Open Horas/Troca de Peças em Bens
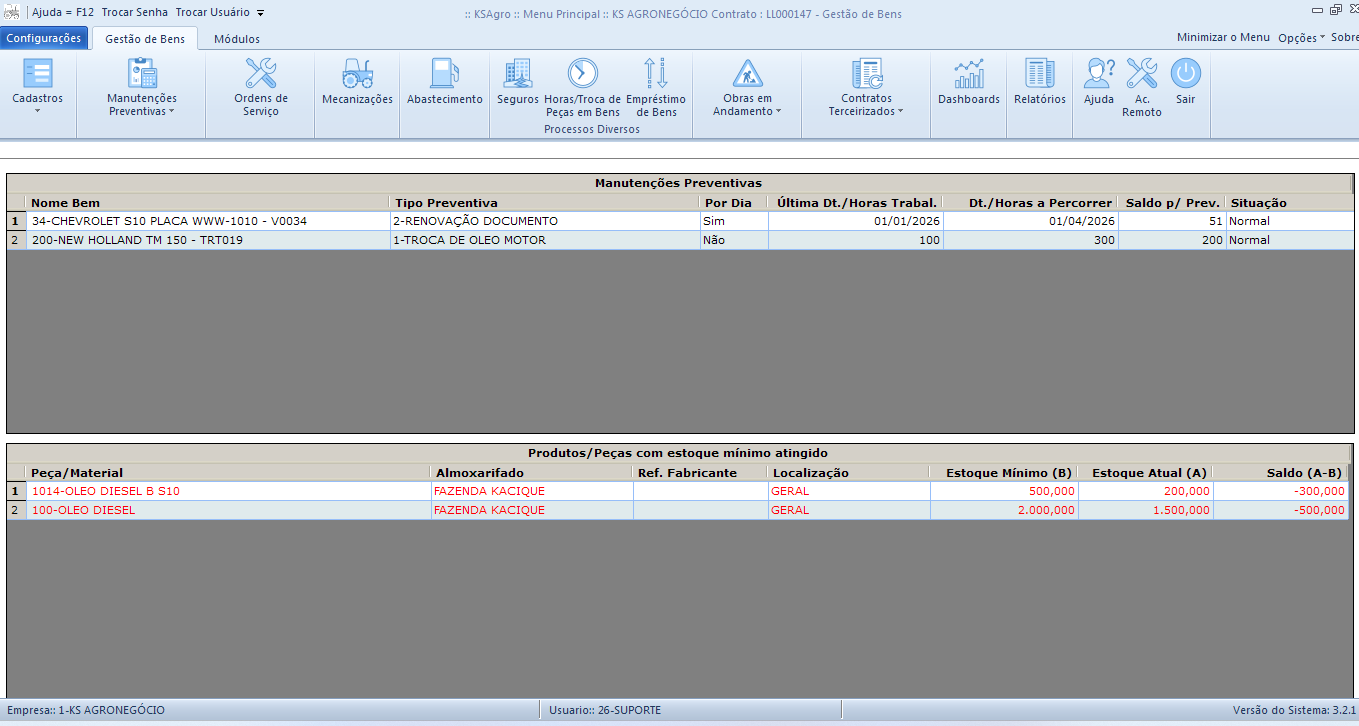 point(582,74)
